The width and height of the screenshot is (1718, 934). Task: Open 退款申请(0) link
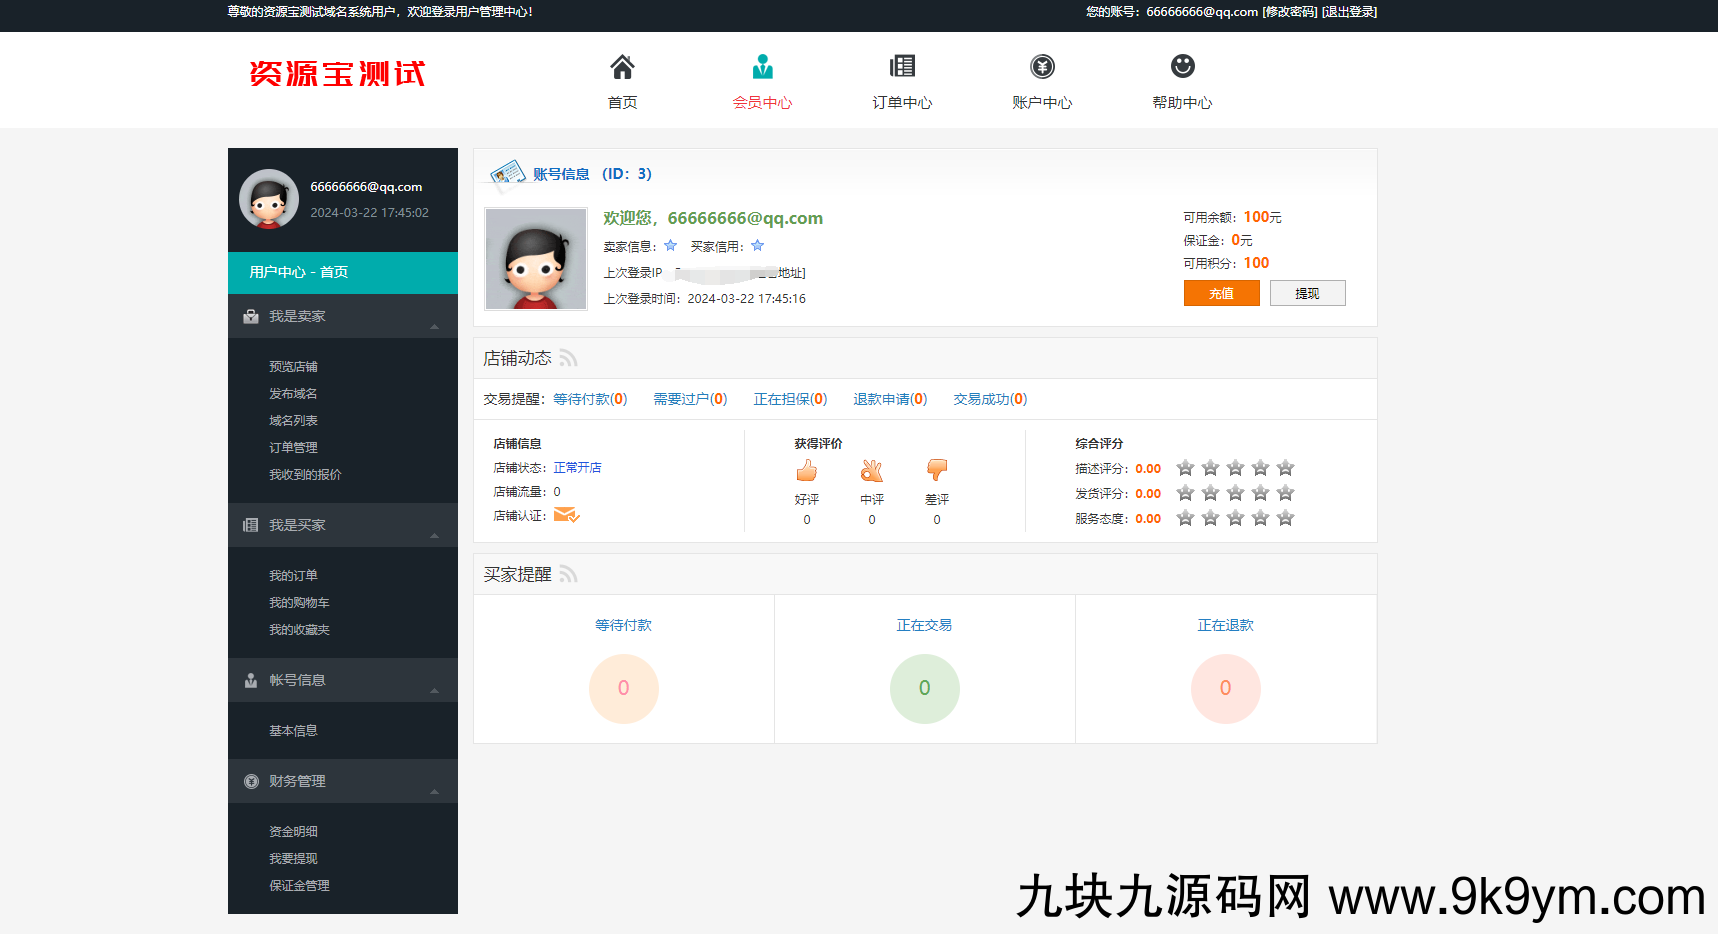pos(890,399)
